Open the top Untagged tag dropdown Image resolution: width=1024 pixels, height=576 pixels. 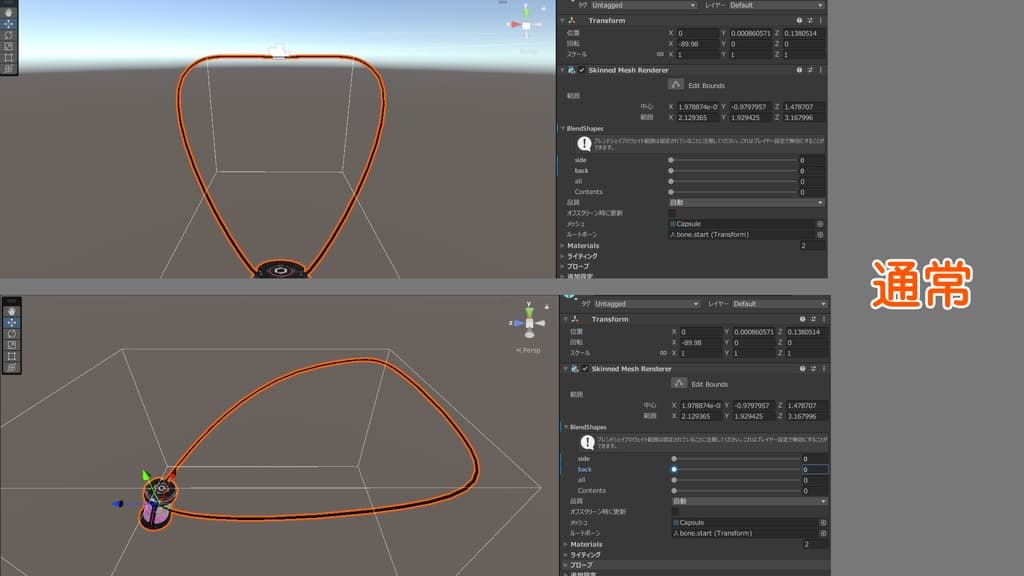641,5
